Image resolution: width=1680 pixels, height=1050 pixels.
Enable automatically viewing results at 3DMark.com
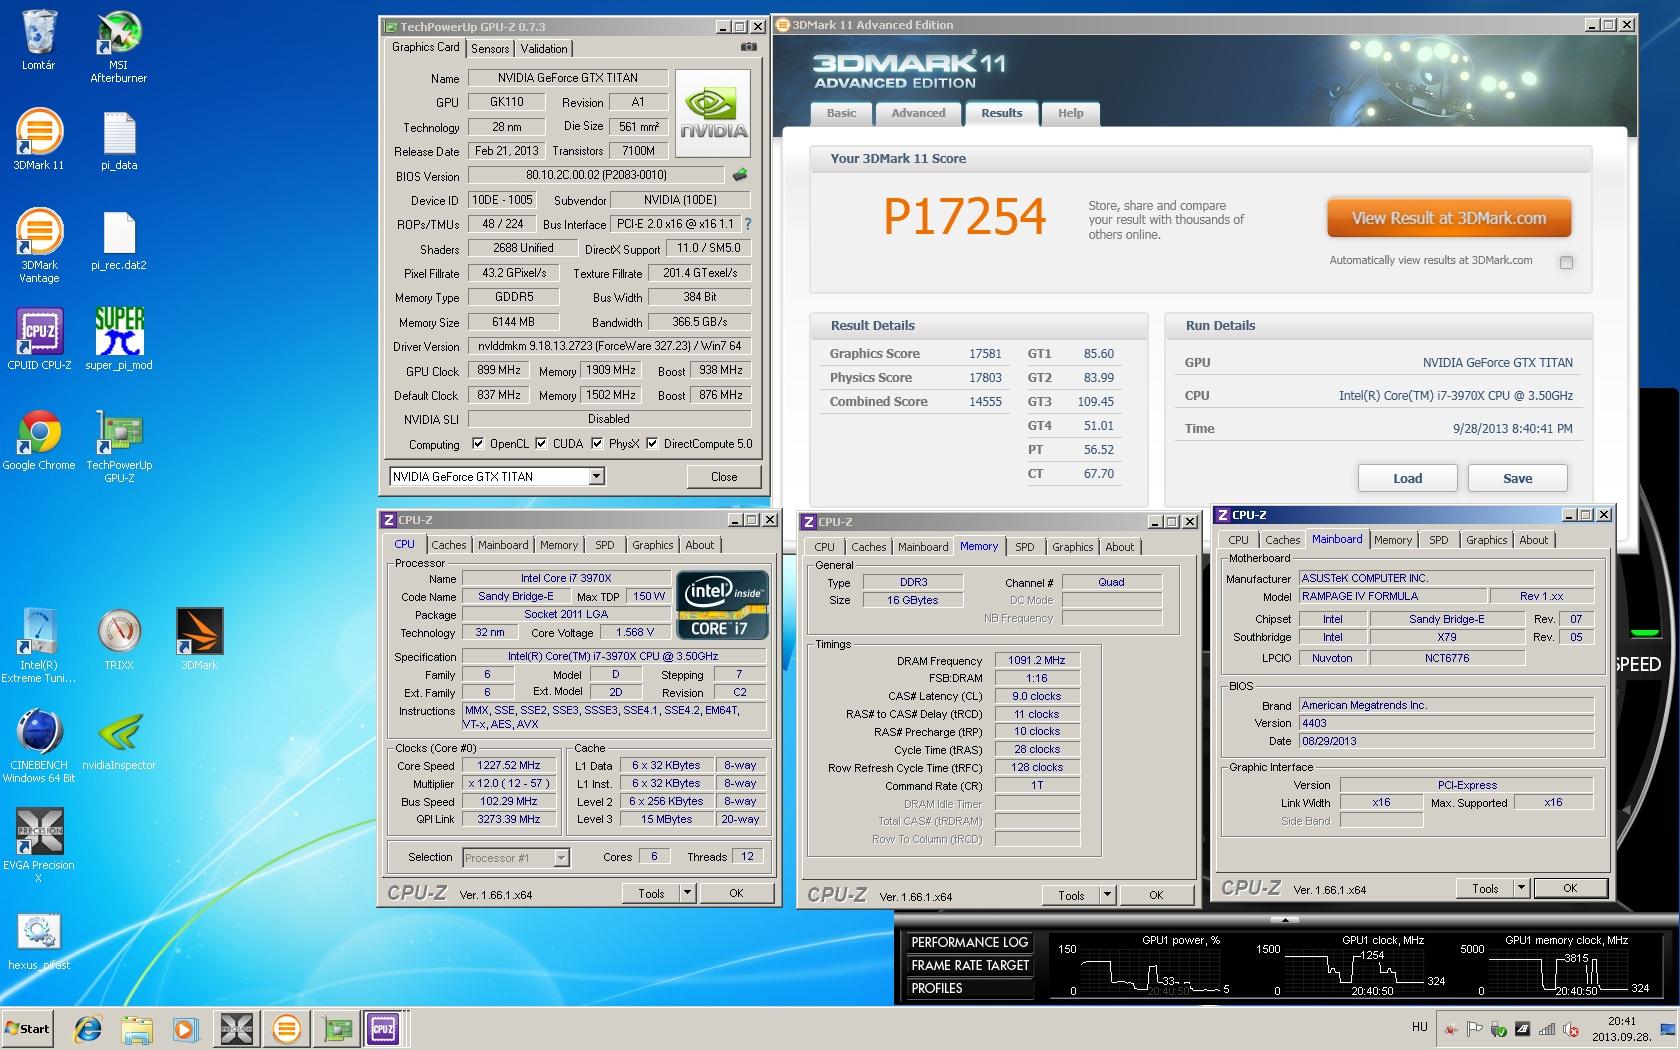click(x=1566, y=262)
